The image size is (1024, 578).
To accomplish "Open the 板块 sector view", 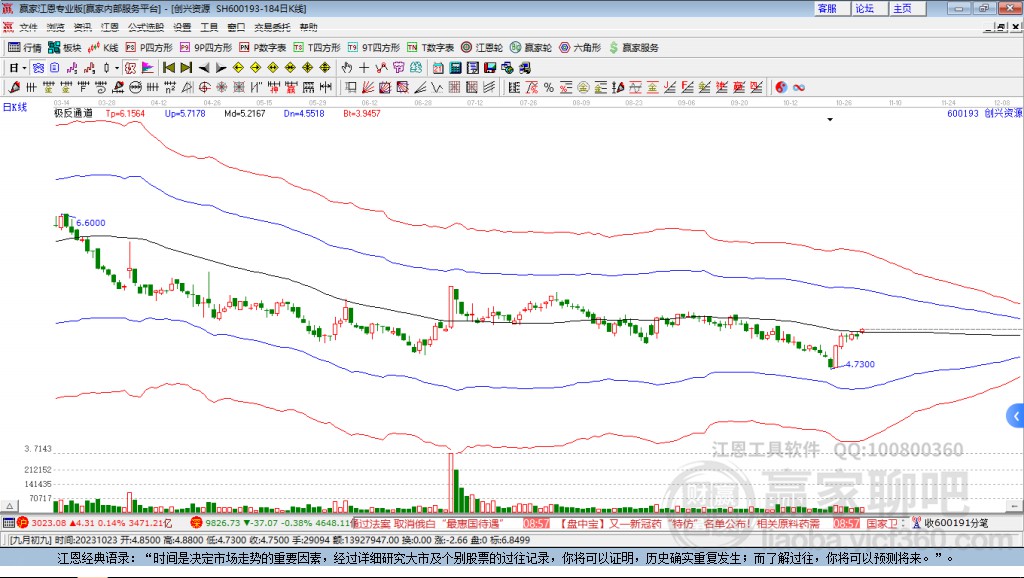I will pos(64,48).
